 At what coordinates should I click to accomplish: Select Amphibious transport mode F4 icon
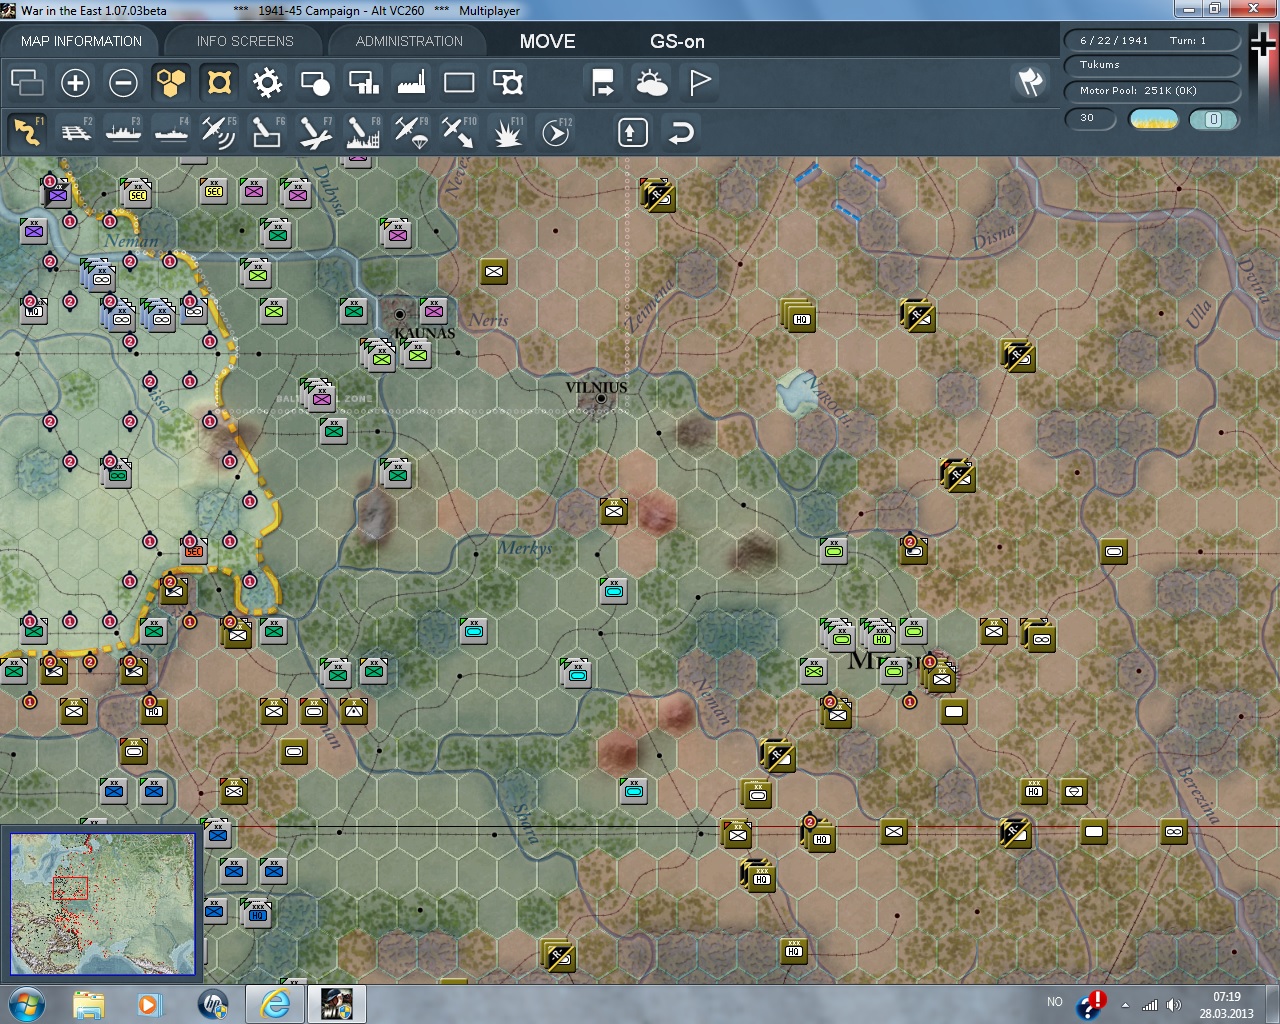tap(171, 131)
